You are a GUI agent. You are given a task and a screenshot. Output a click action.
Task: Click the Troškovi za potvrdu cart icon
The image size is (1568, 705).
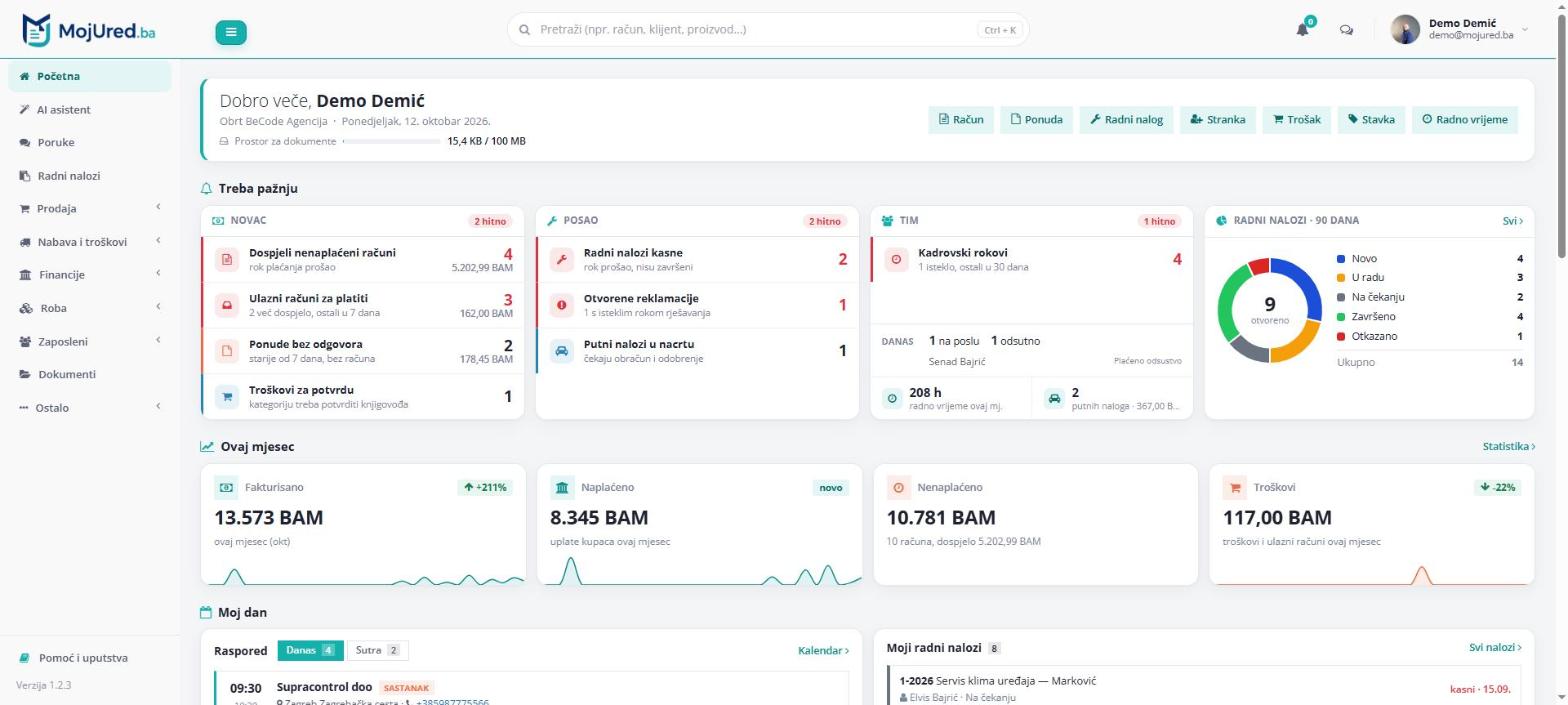(x=227, y=397)
